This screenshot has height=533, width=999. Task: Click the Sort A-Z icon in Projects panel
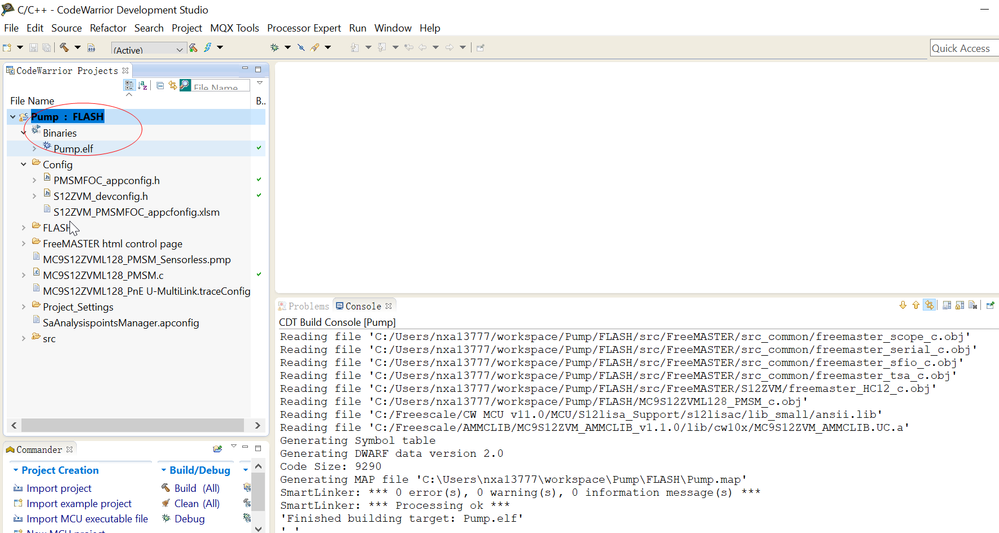click(143, 85)
